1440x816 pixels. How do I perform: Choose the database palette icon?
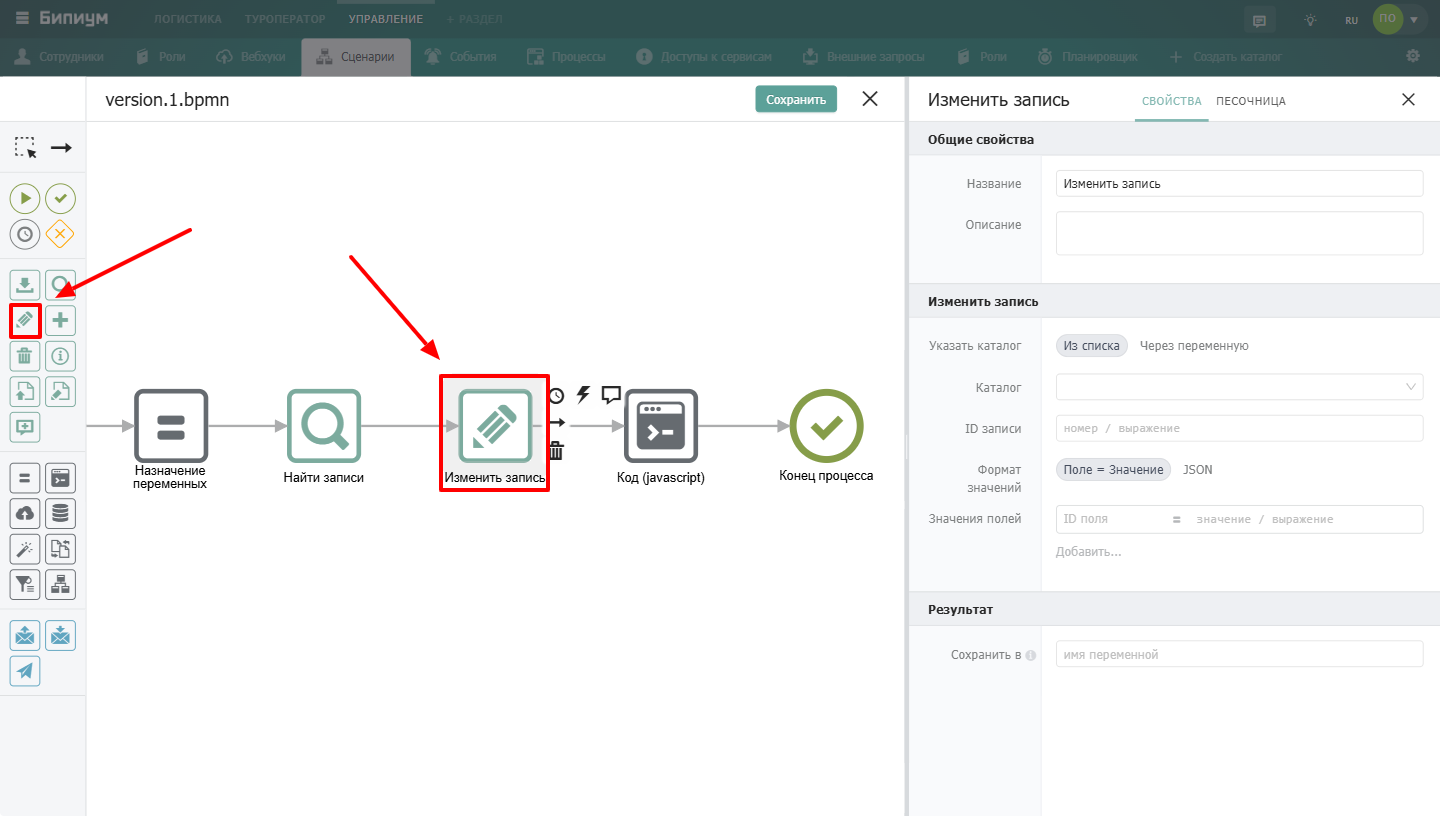pos(61,513)
